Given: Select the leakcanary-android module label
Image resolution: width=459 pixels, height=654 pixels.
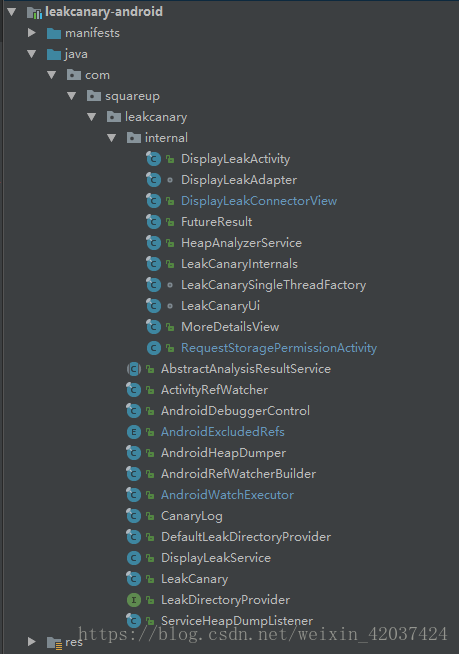Looking at the screenshot, I should coord(104,12).
